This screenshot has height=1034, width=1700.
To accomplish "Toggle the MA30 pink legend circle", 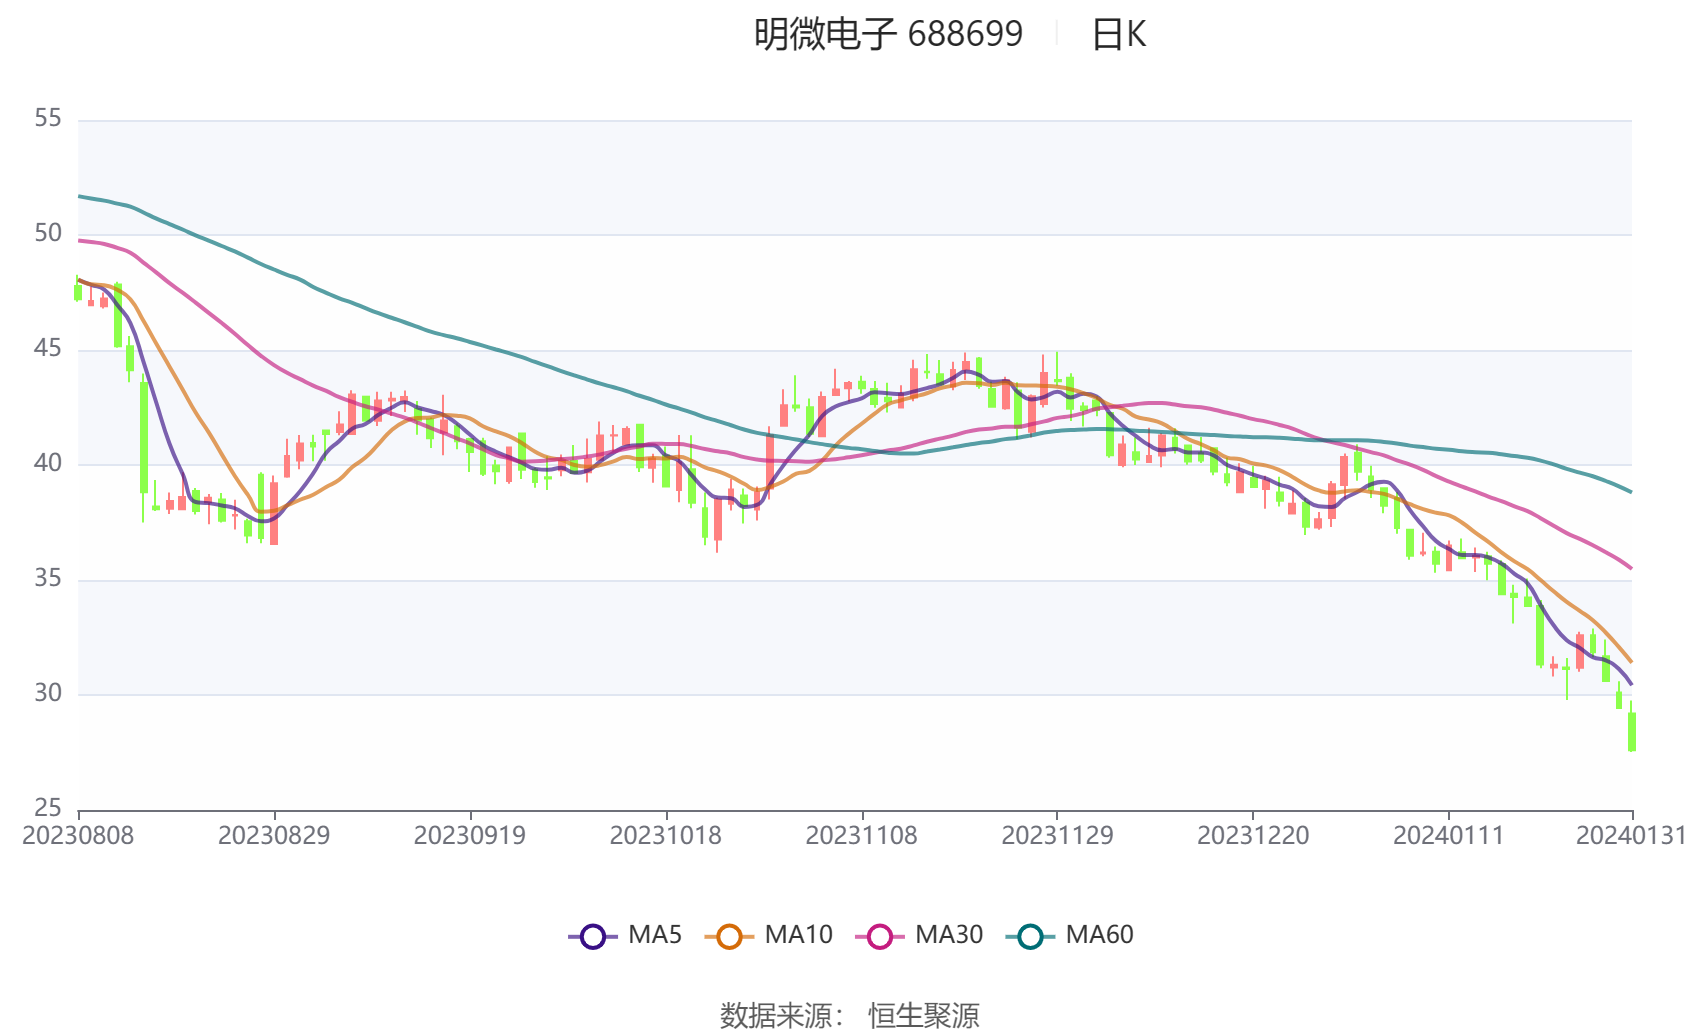I will pyautogui.click(x=880, y=937).
